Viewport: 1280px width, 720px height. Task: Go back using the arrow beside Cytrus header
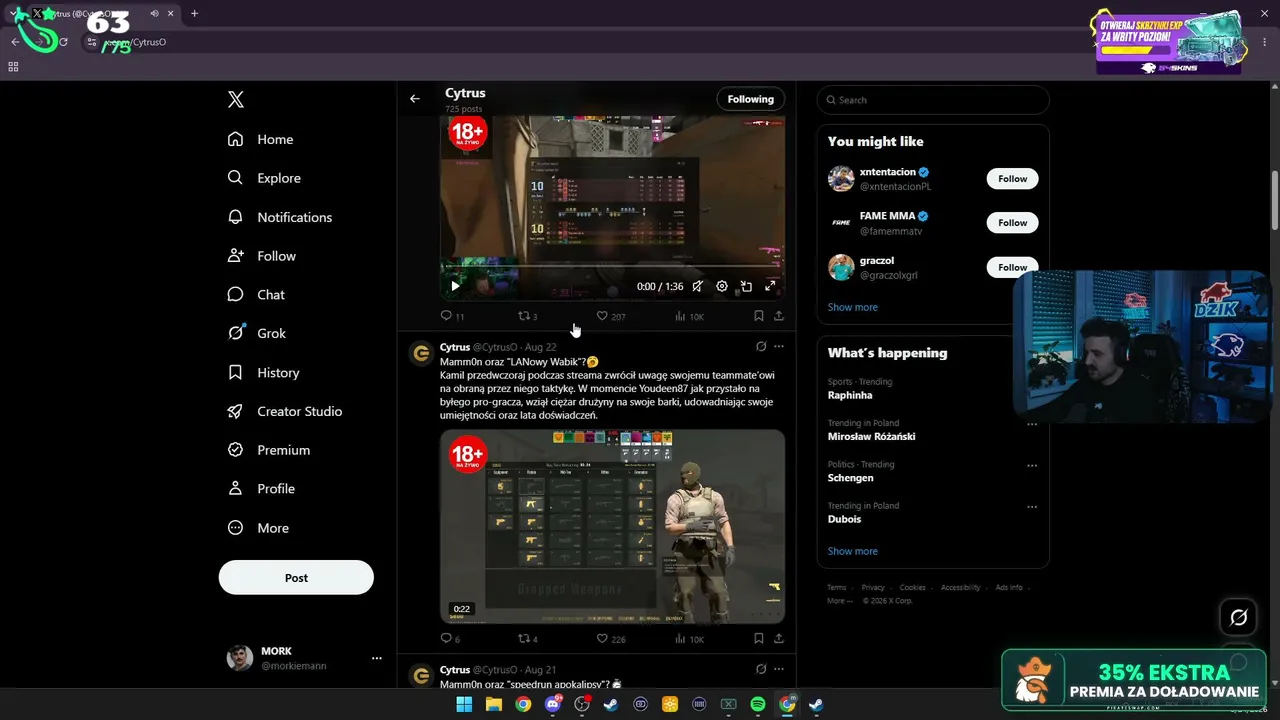point(415,99)
